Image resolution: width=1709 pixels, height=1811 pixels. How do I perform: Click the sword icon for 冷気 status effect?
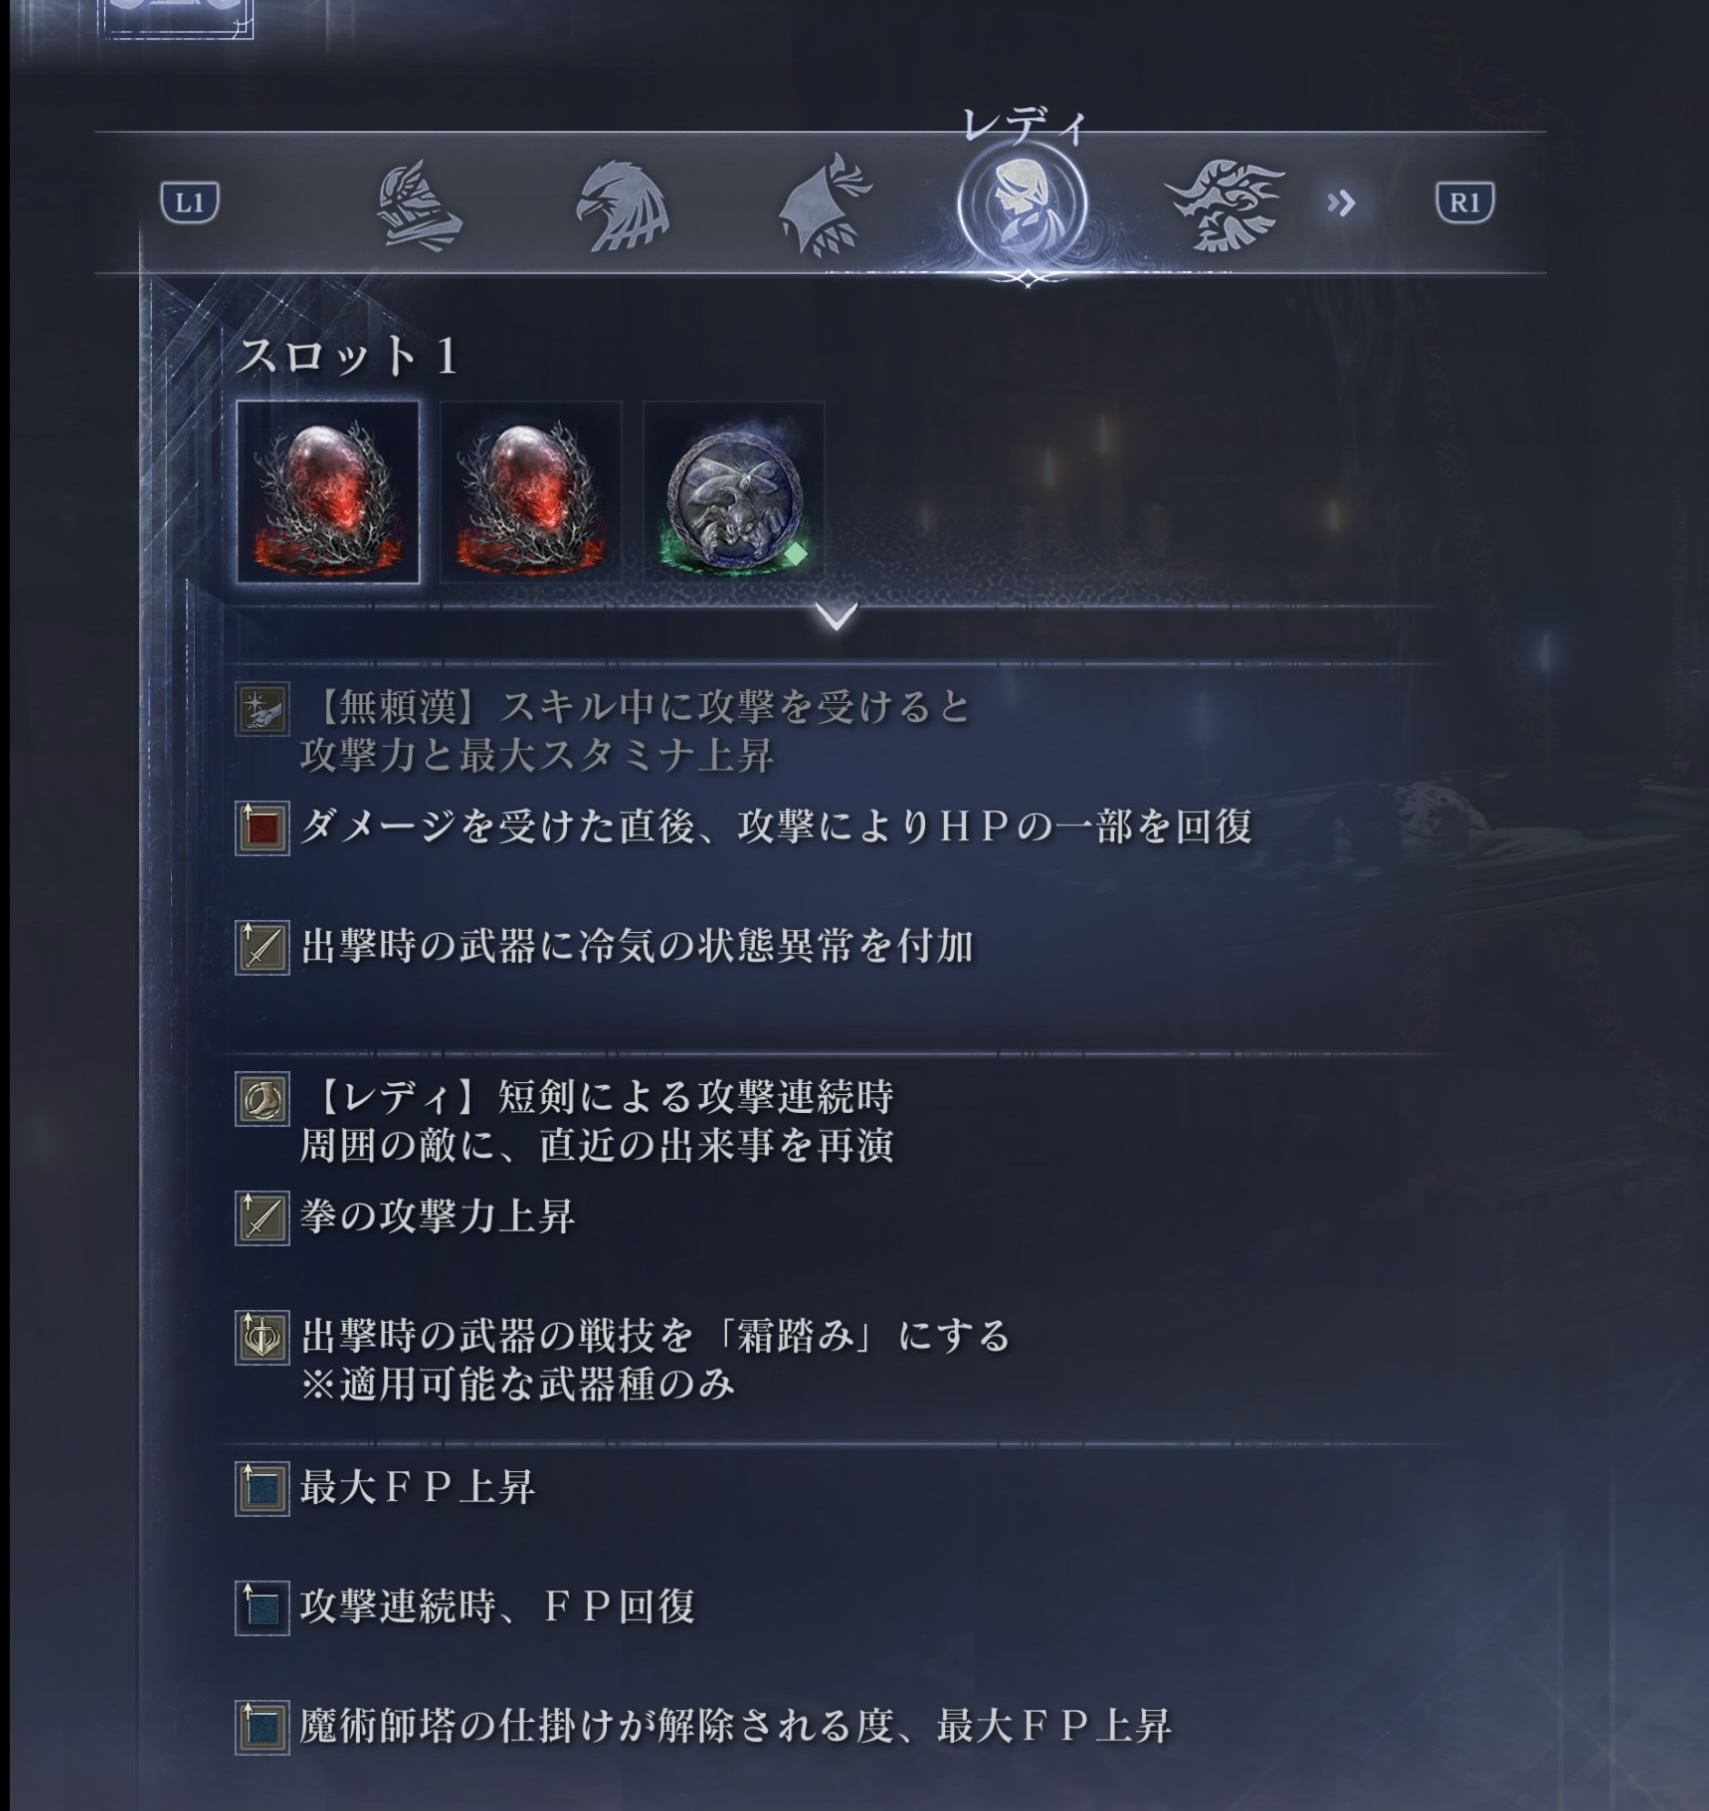tap(262, 947)
